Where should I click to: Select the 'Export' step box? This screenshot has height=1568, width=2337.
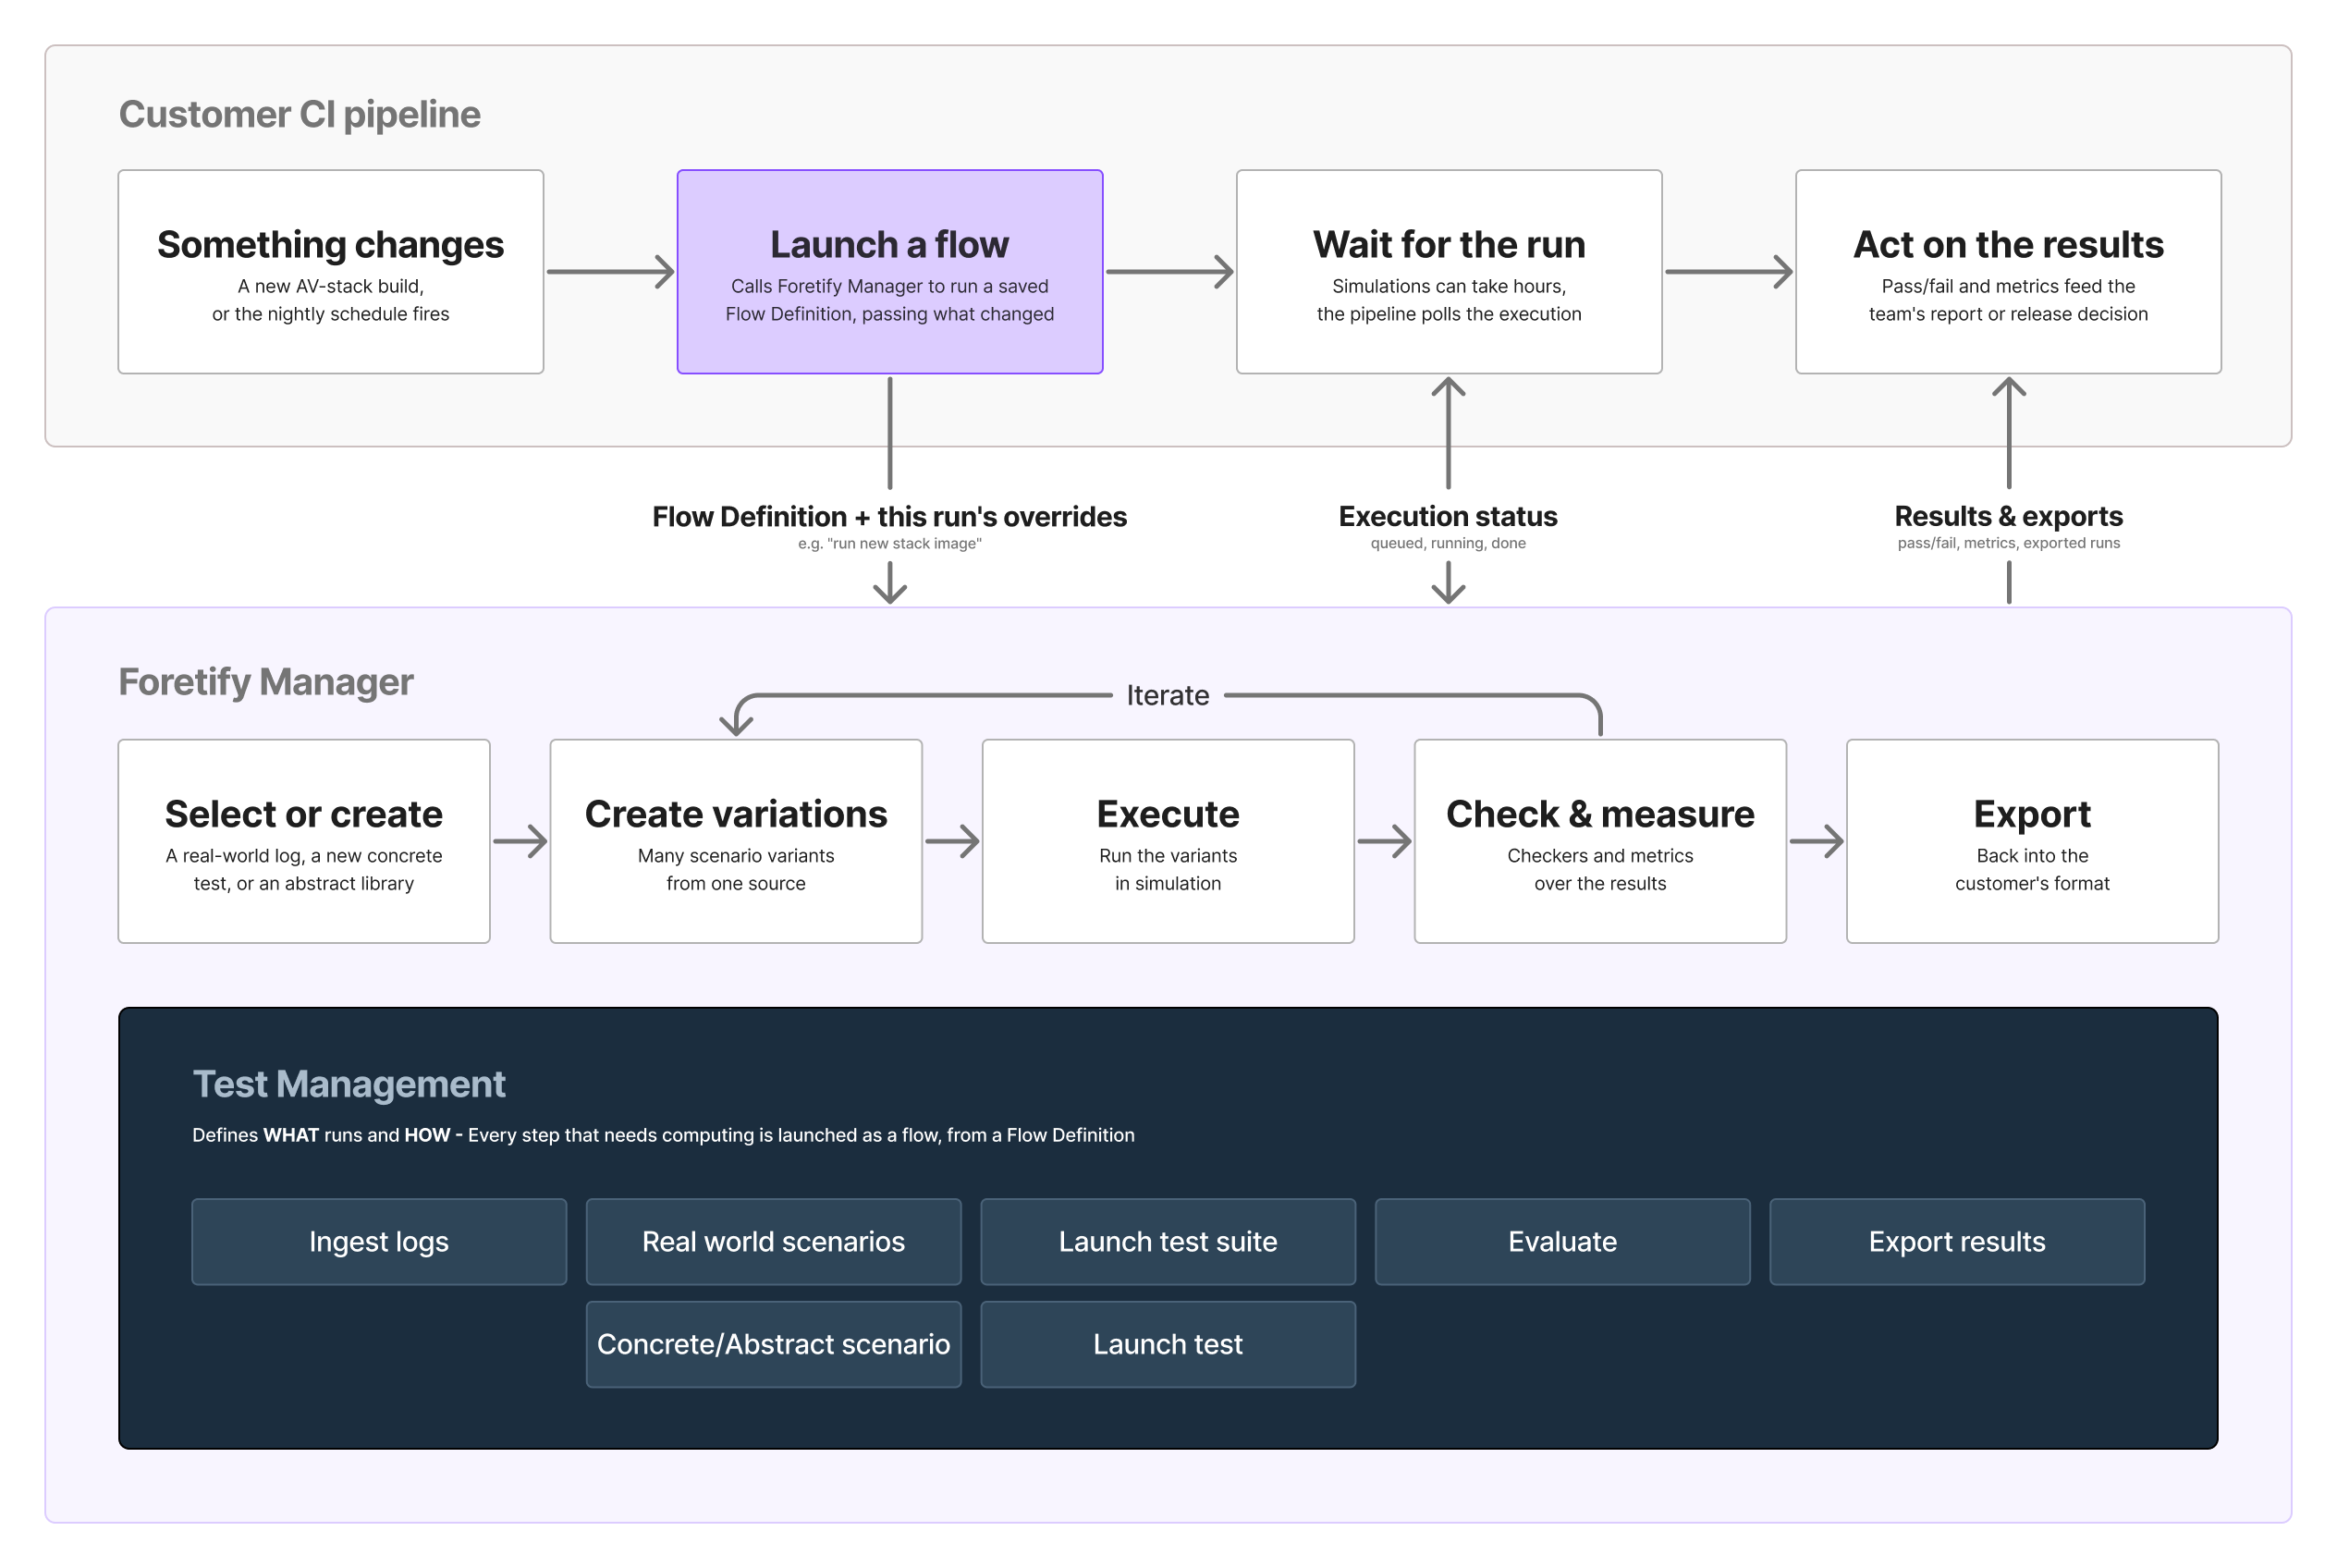coord(2032,841)
